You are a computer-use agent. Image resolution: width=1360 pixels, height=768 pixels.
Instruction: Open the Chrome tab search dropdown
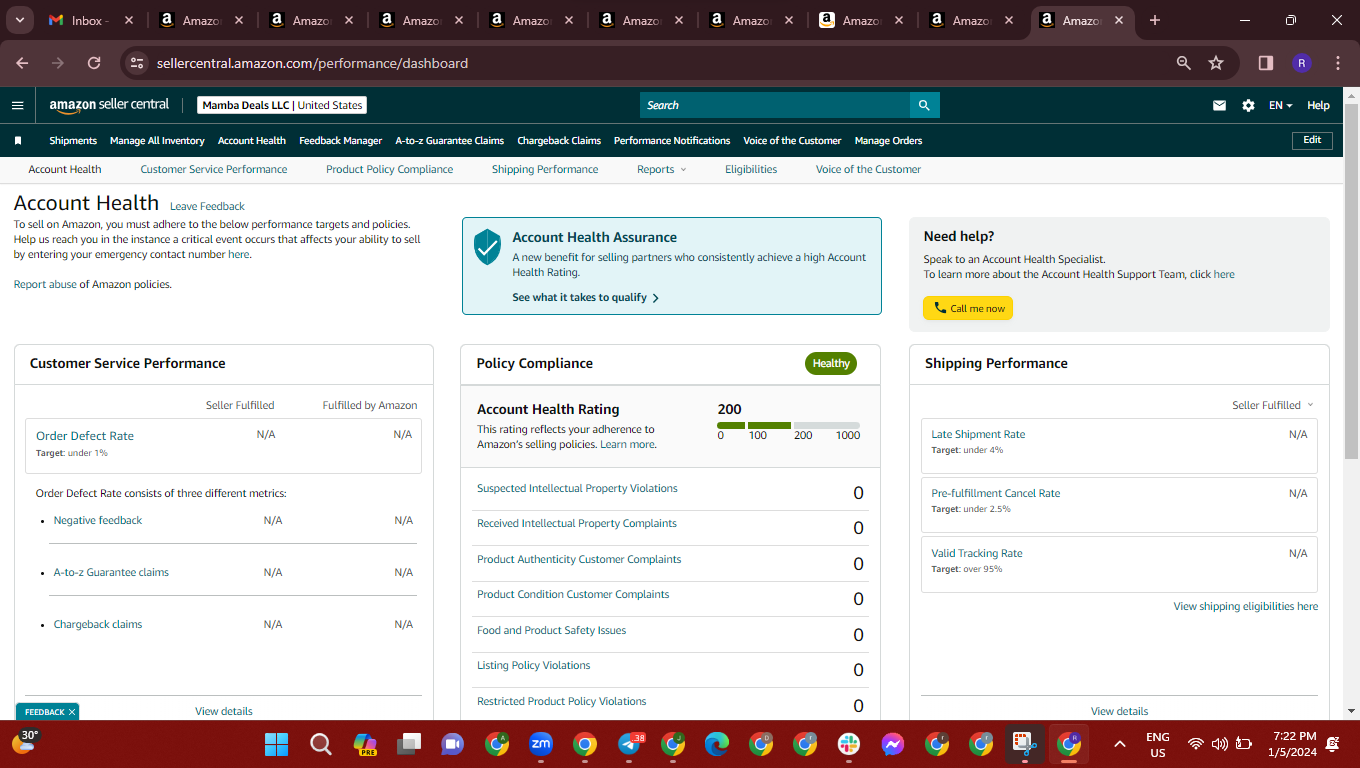point(21,20)
